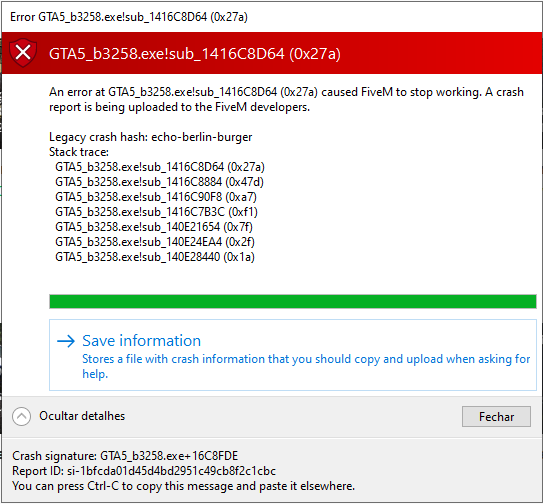The image size is (543, 504).
Task: Click the Legacy crash hash echo-berlin-burger line
Action: [x=151, y=137]
